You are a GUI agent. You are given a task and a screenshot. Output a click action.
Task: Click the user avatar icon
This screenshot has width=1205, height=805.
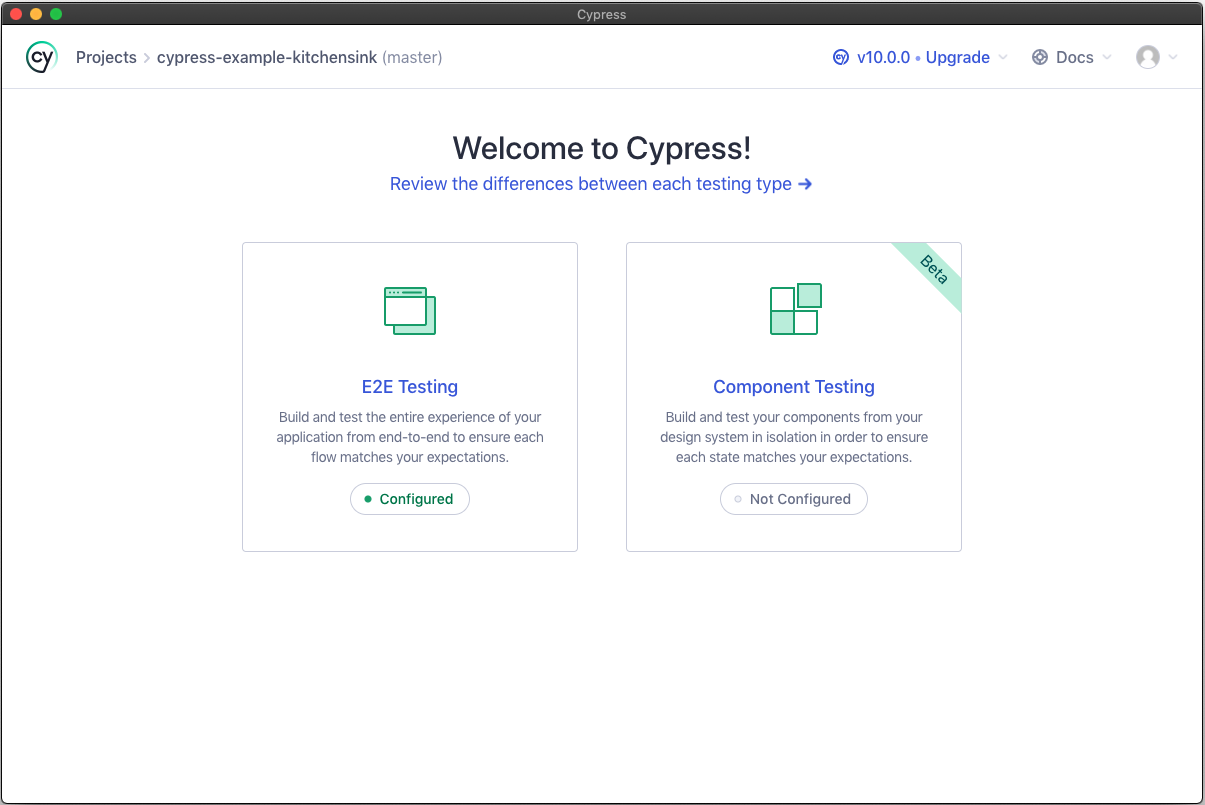(x=1147, y=57)
